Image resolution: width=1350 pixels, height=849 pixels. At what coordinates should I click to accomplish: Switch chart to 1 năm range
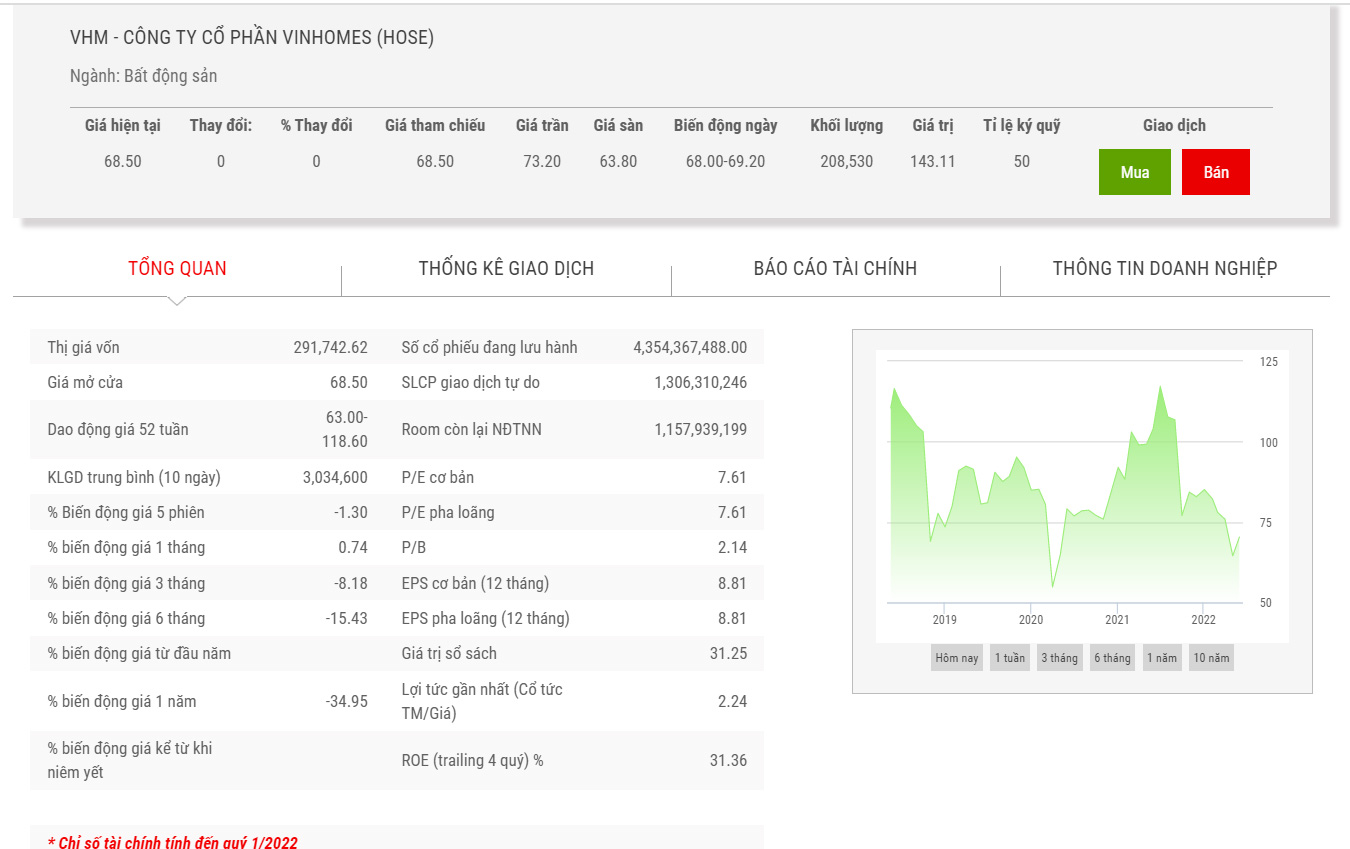pos(1162,658)
